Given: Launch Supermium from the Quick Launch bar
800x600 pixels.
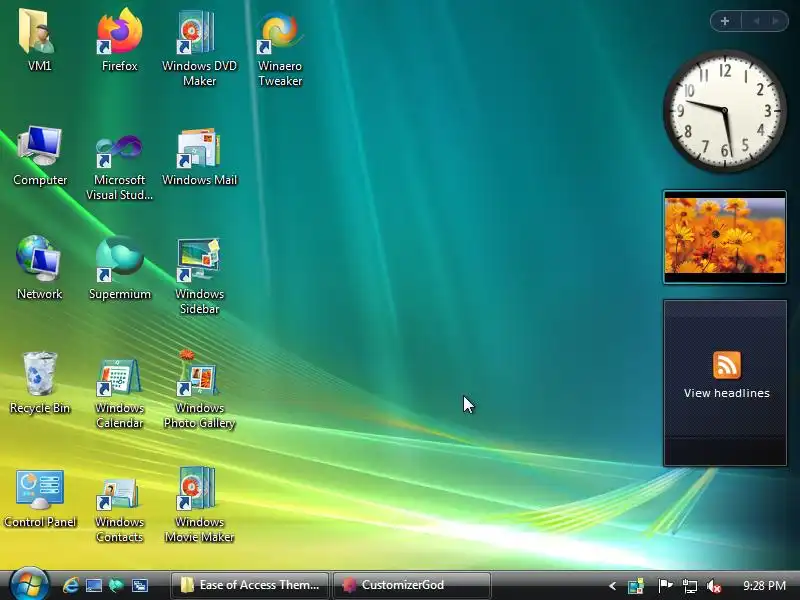Looking at the screenshot, I should click(116, 585).
